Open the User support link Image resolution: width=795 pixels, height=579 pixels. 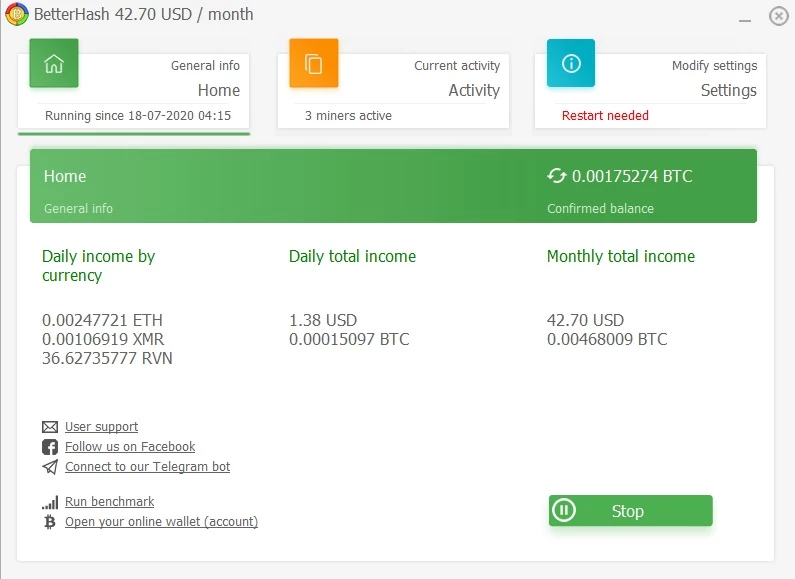(x=101, y=427)
